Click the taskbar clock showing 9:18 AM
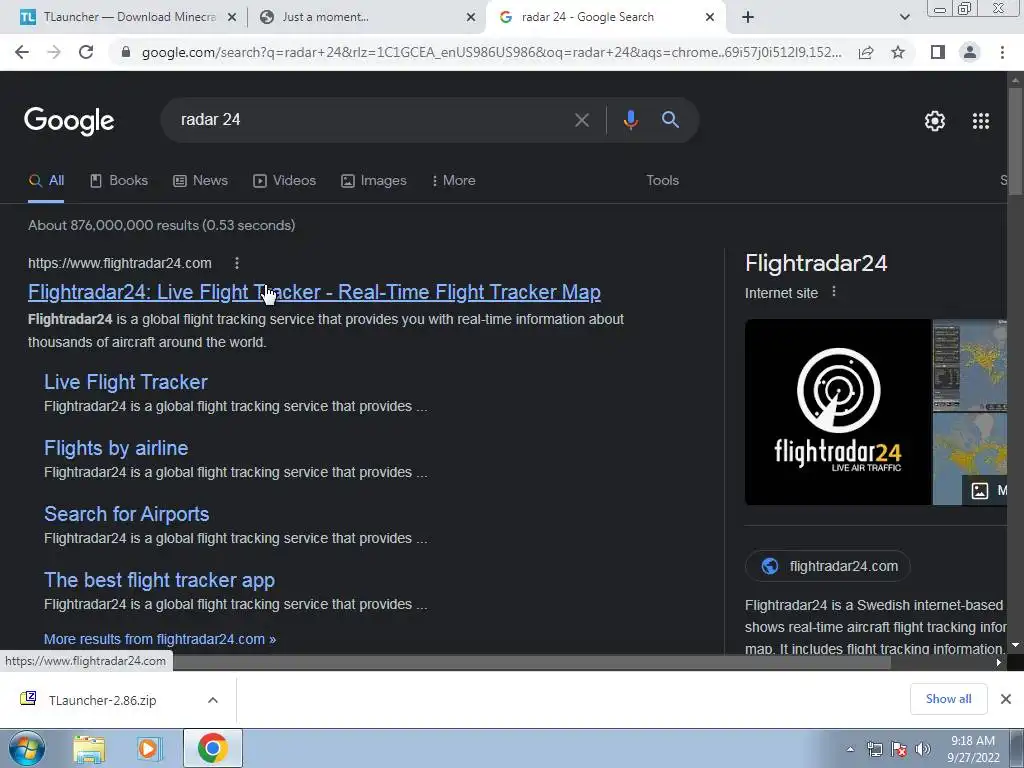Image resolution: width=1024 pixels, height=768 pixels. 972,749
